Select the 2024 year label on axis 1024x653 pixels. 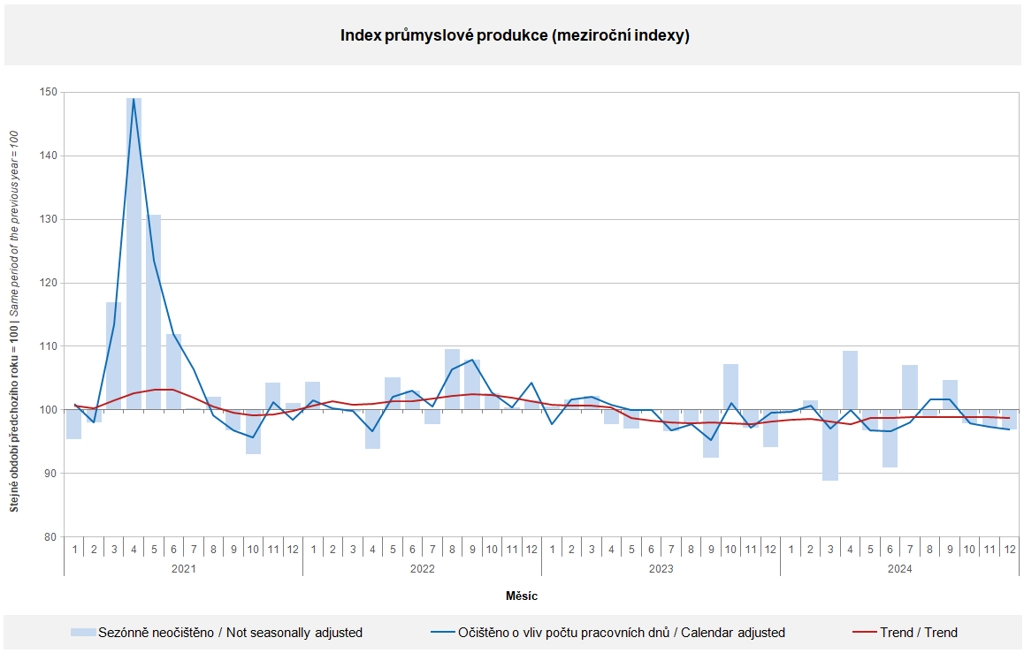[900, 569]
